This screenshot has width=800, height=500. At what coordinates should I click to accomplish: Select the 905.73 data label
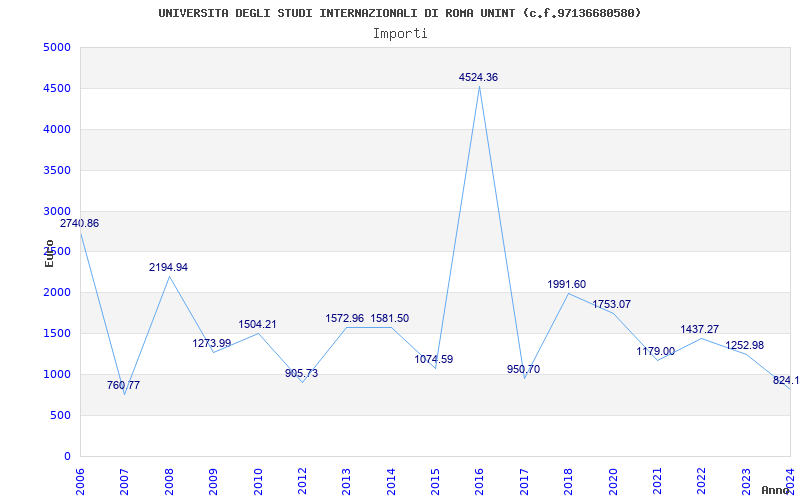click(x=301, y=373)
